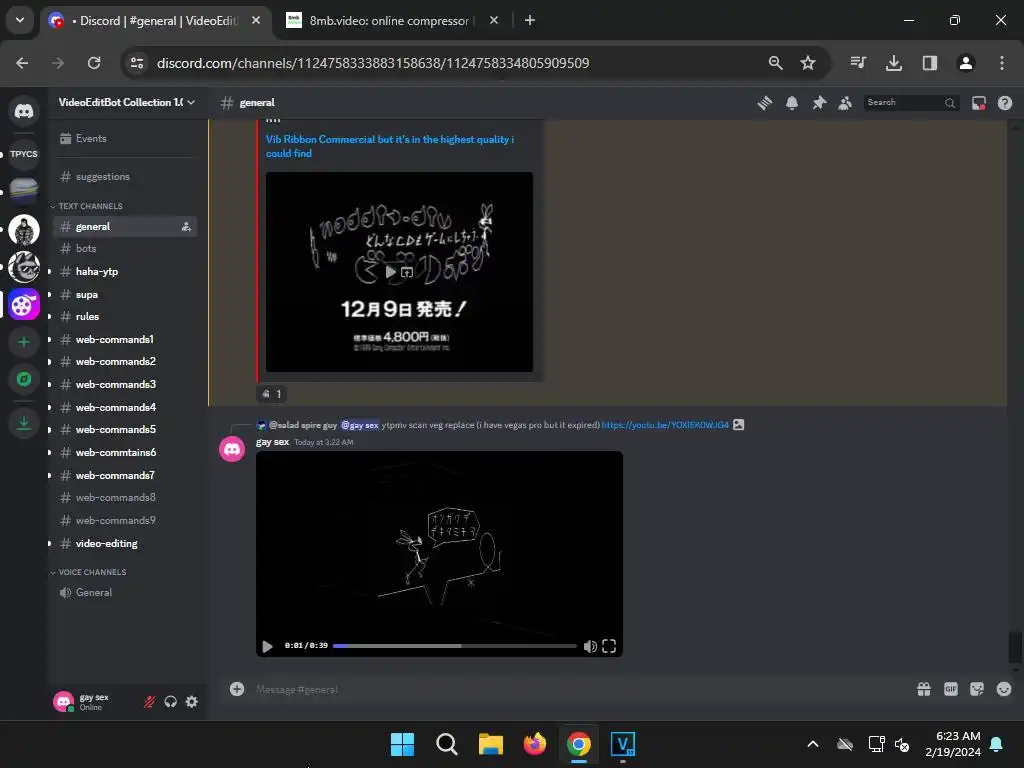Open the web-commands1 channel
Viewport: 1024px width, 768px height.
pos(125,340)
